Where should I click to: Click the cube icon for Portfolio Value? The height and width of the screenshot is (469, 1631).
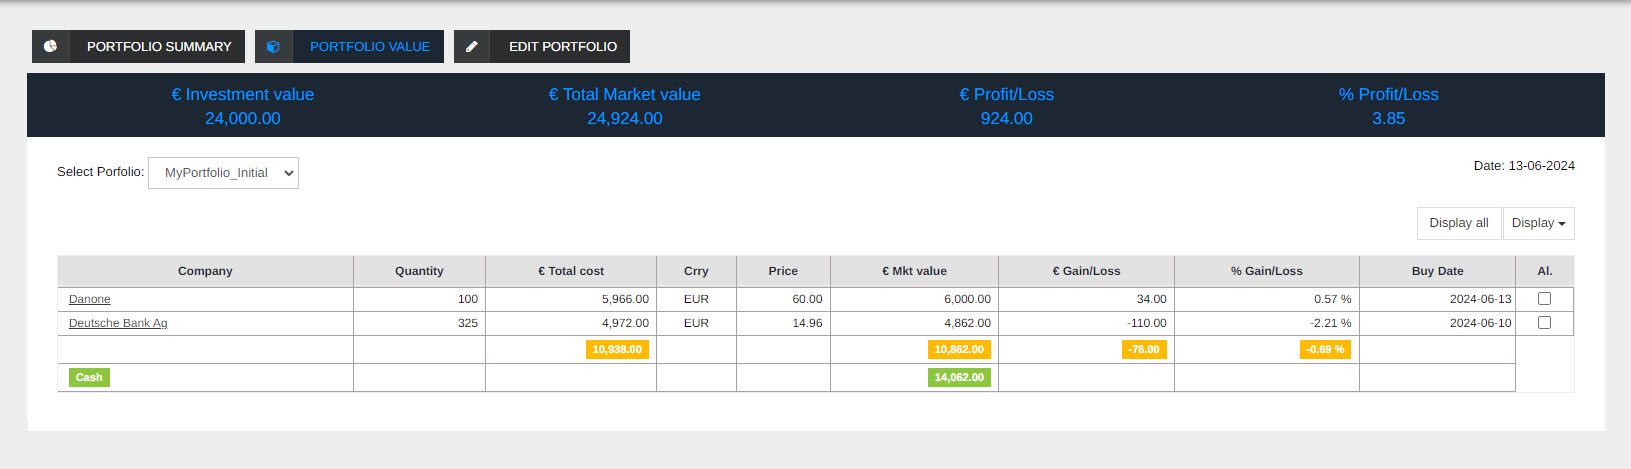tap(274, 47)
